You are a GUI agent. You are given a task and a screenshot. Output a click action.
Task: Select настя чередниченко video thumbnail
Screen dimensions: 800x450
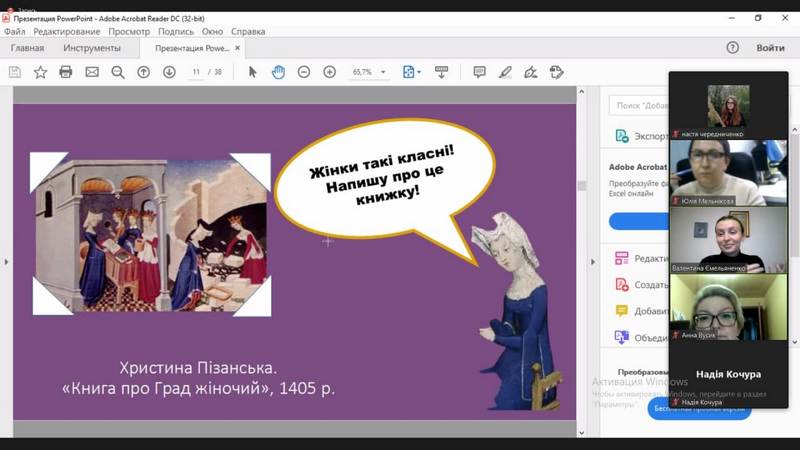point(729,106)
